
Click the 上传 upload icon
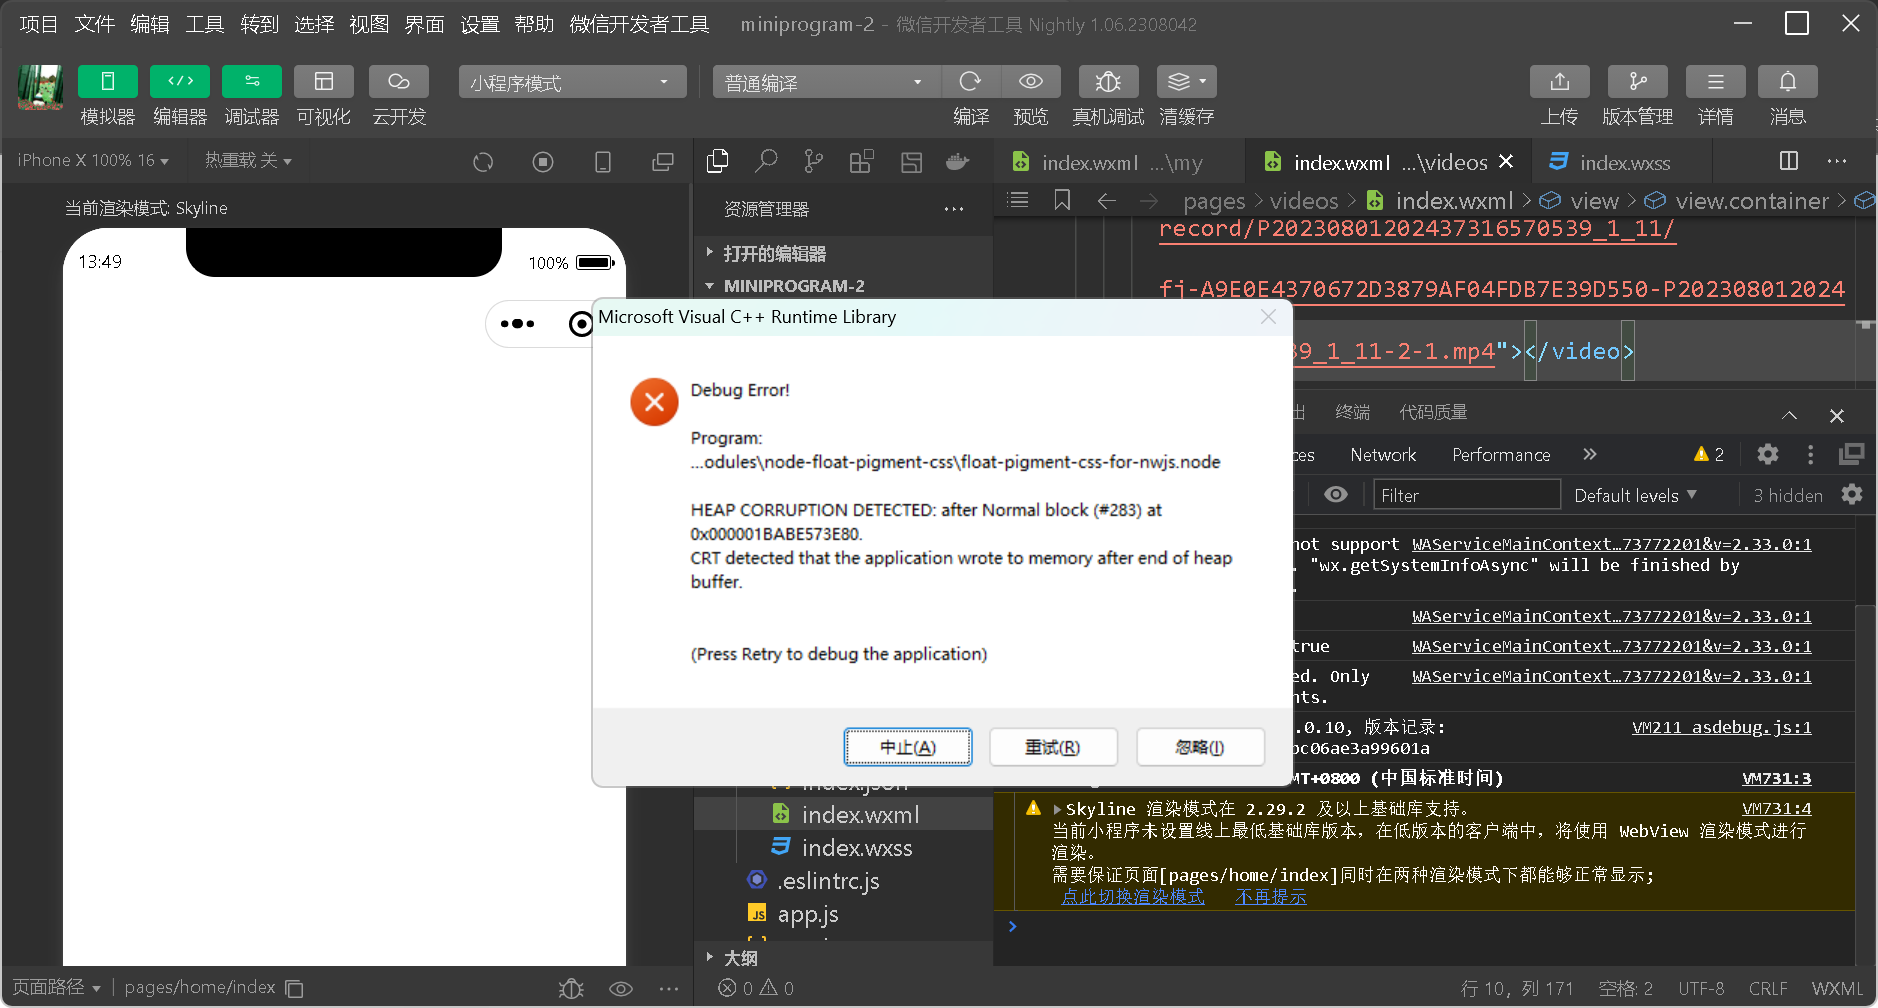click(x=1560, y=81)
